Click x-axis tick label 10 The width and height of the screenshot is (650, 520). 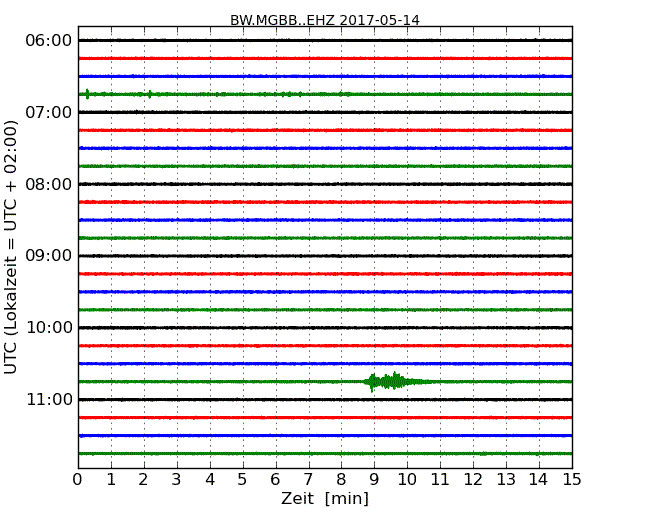click(x=407, y=480)
